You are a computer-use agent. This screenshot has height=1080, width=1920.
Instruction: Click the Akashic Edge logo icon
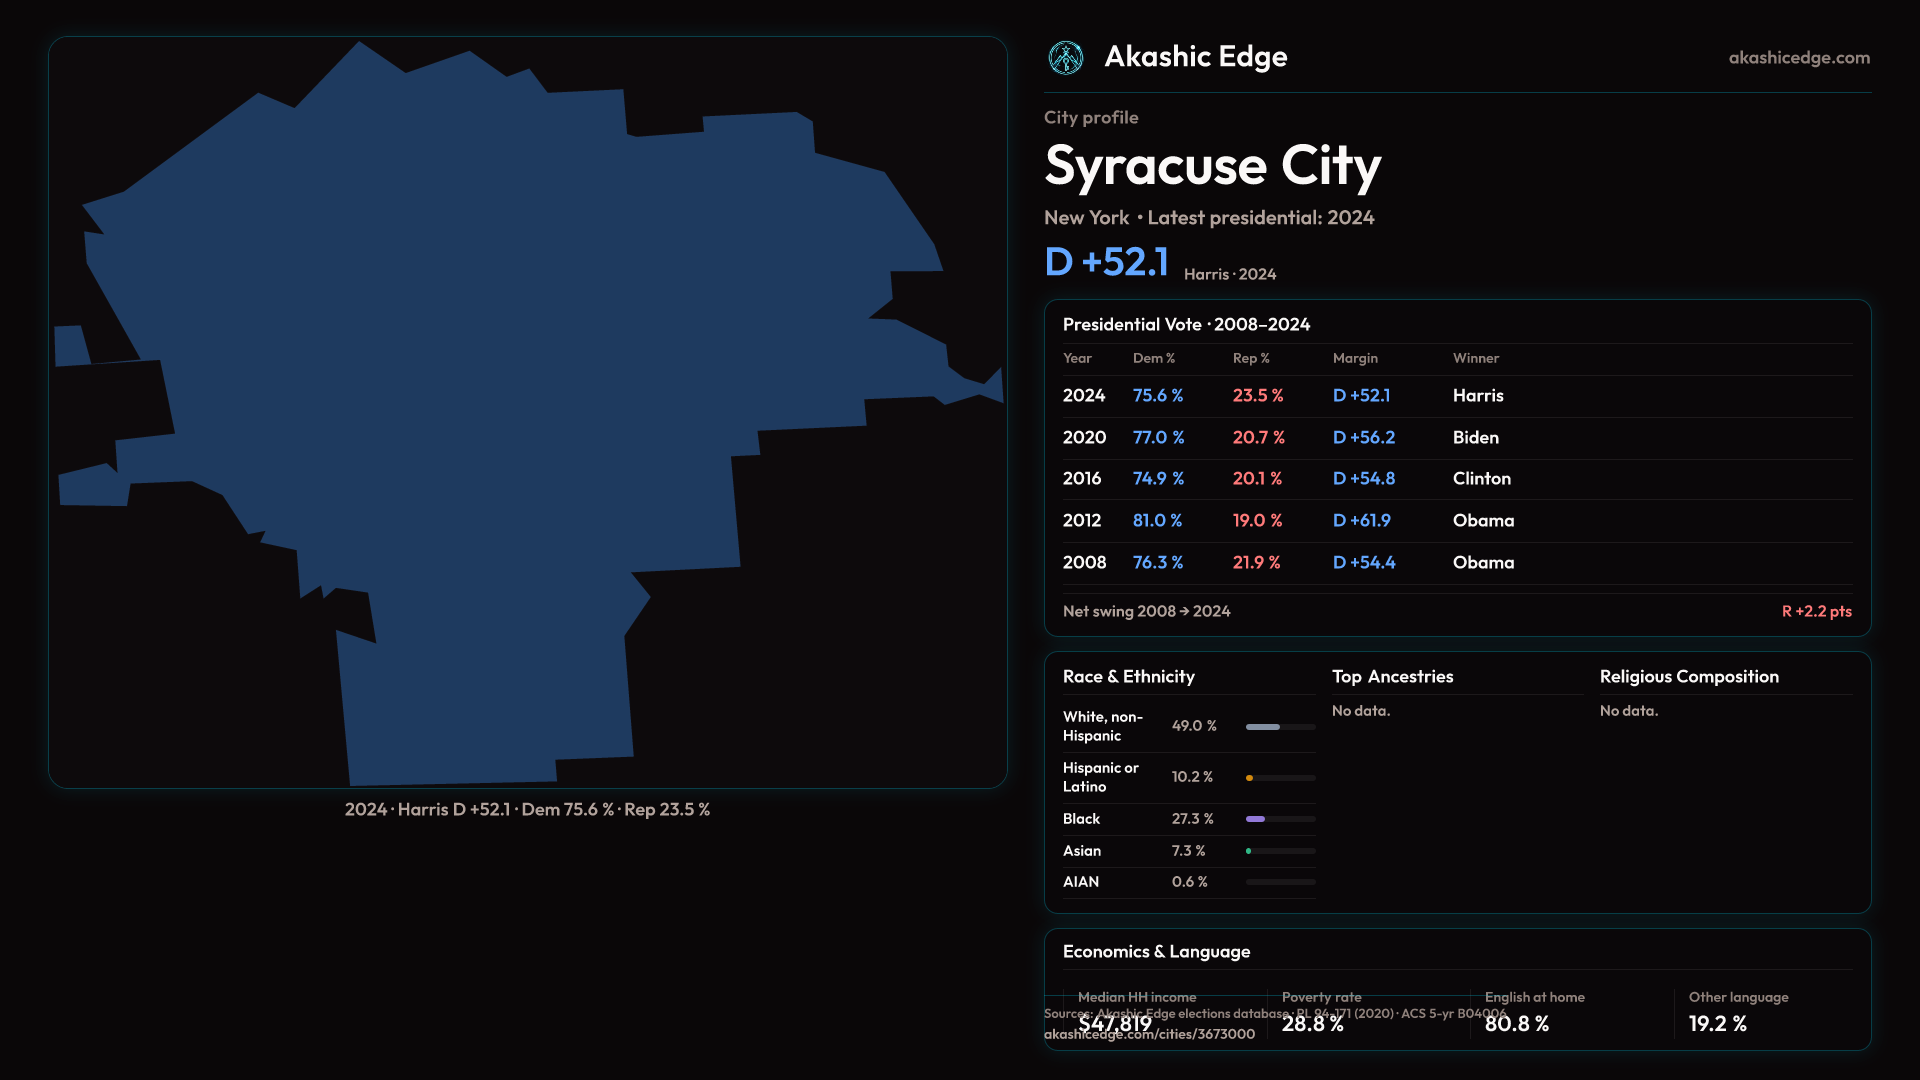coord(1065,58)
